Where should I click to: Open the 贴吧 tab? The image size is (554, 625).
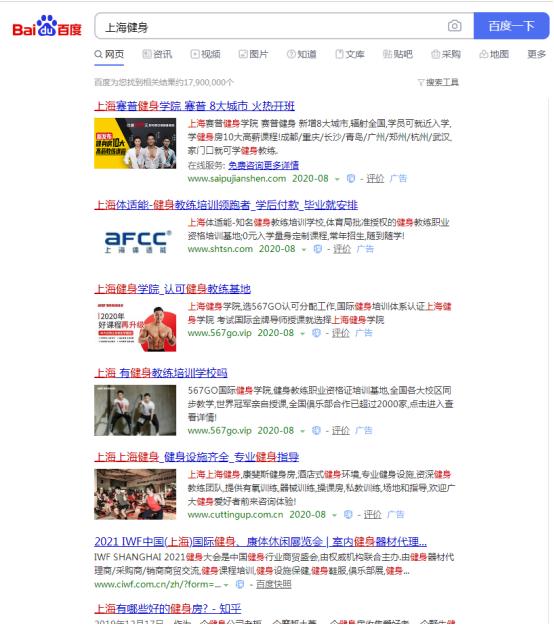coord(397,54)
